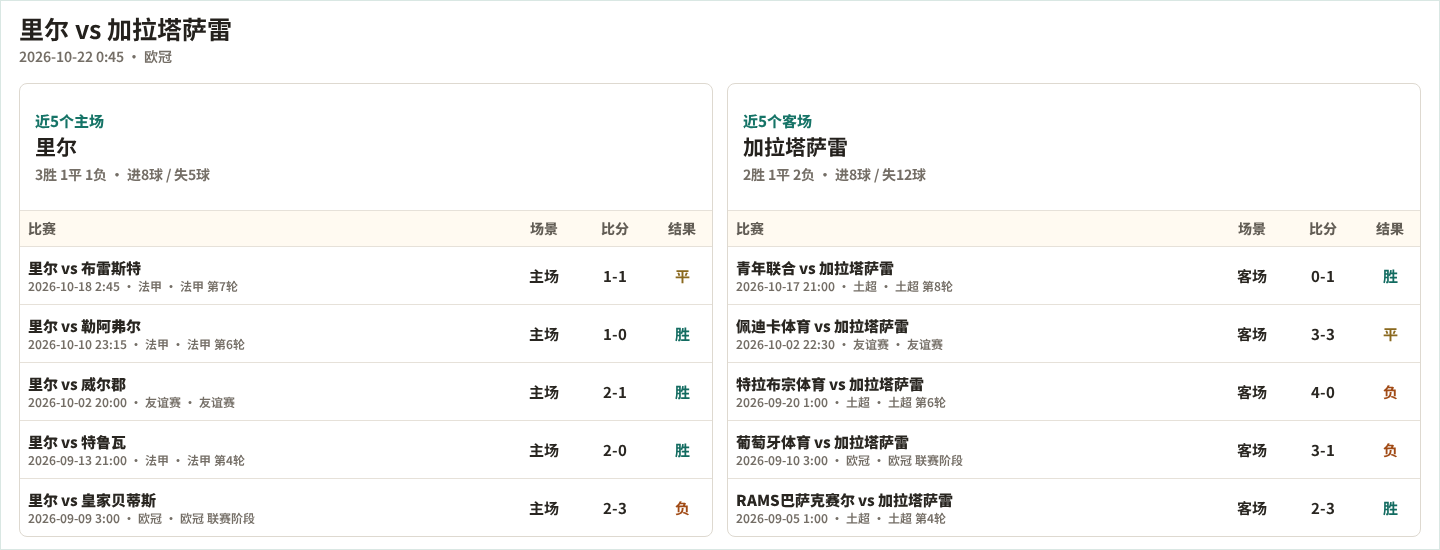
Task: Select the 特拉布宗体育 vs 加拉塔萨雷 match
Action: (x=1074, y=392)
